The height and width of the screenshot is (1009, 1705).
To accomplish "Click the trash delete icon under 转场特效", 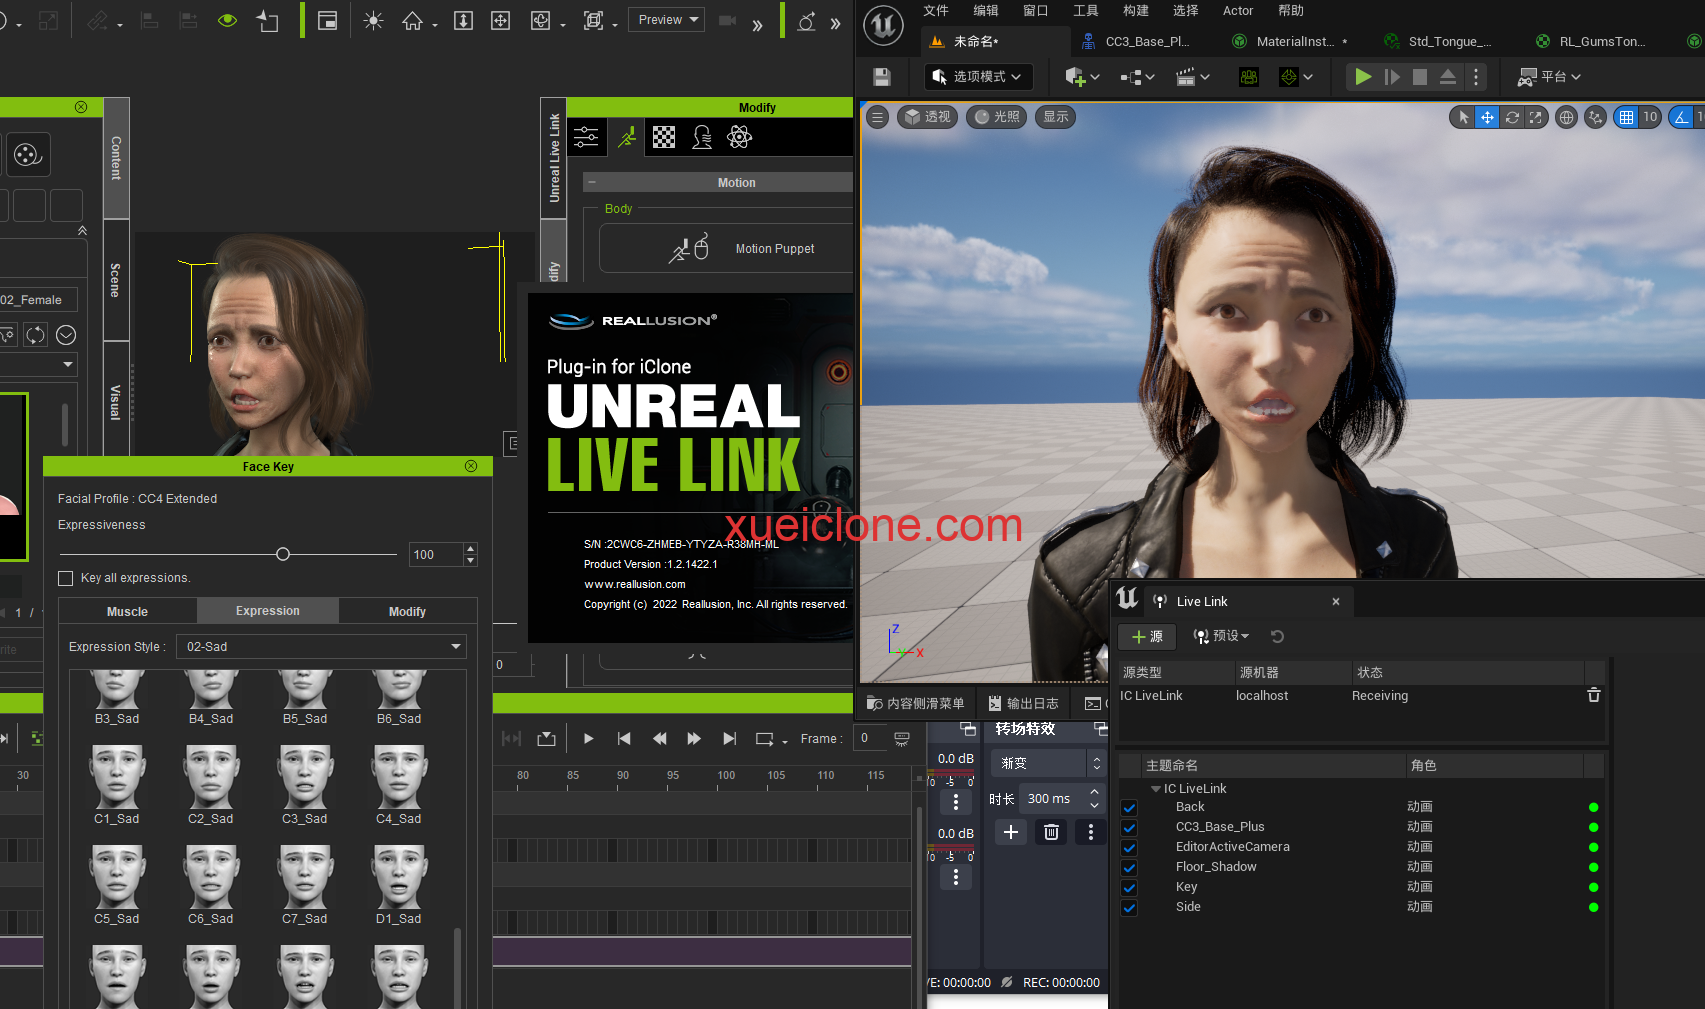I will point(1051,832).
